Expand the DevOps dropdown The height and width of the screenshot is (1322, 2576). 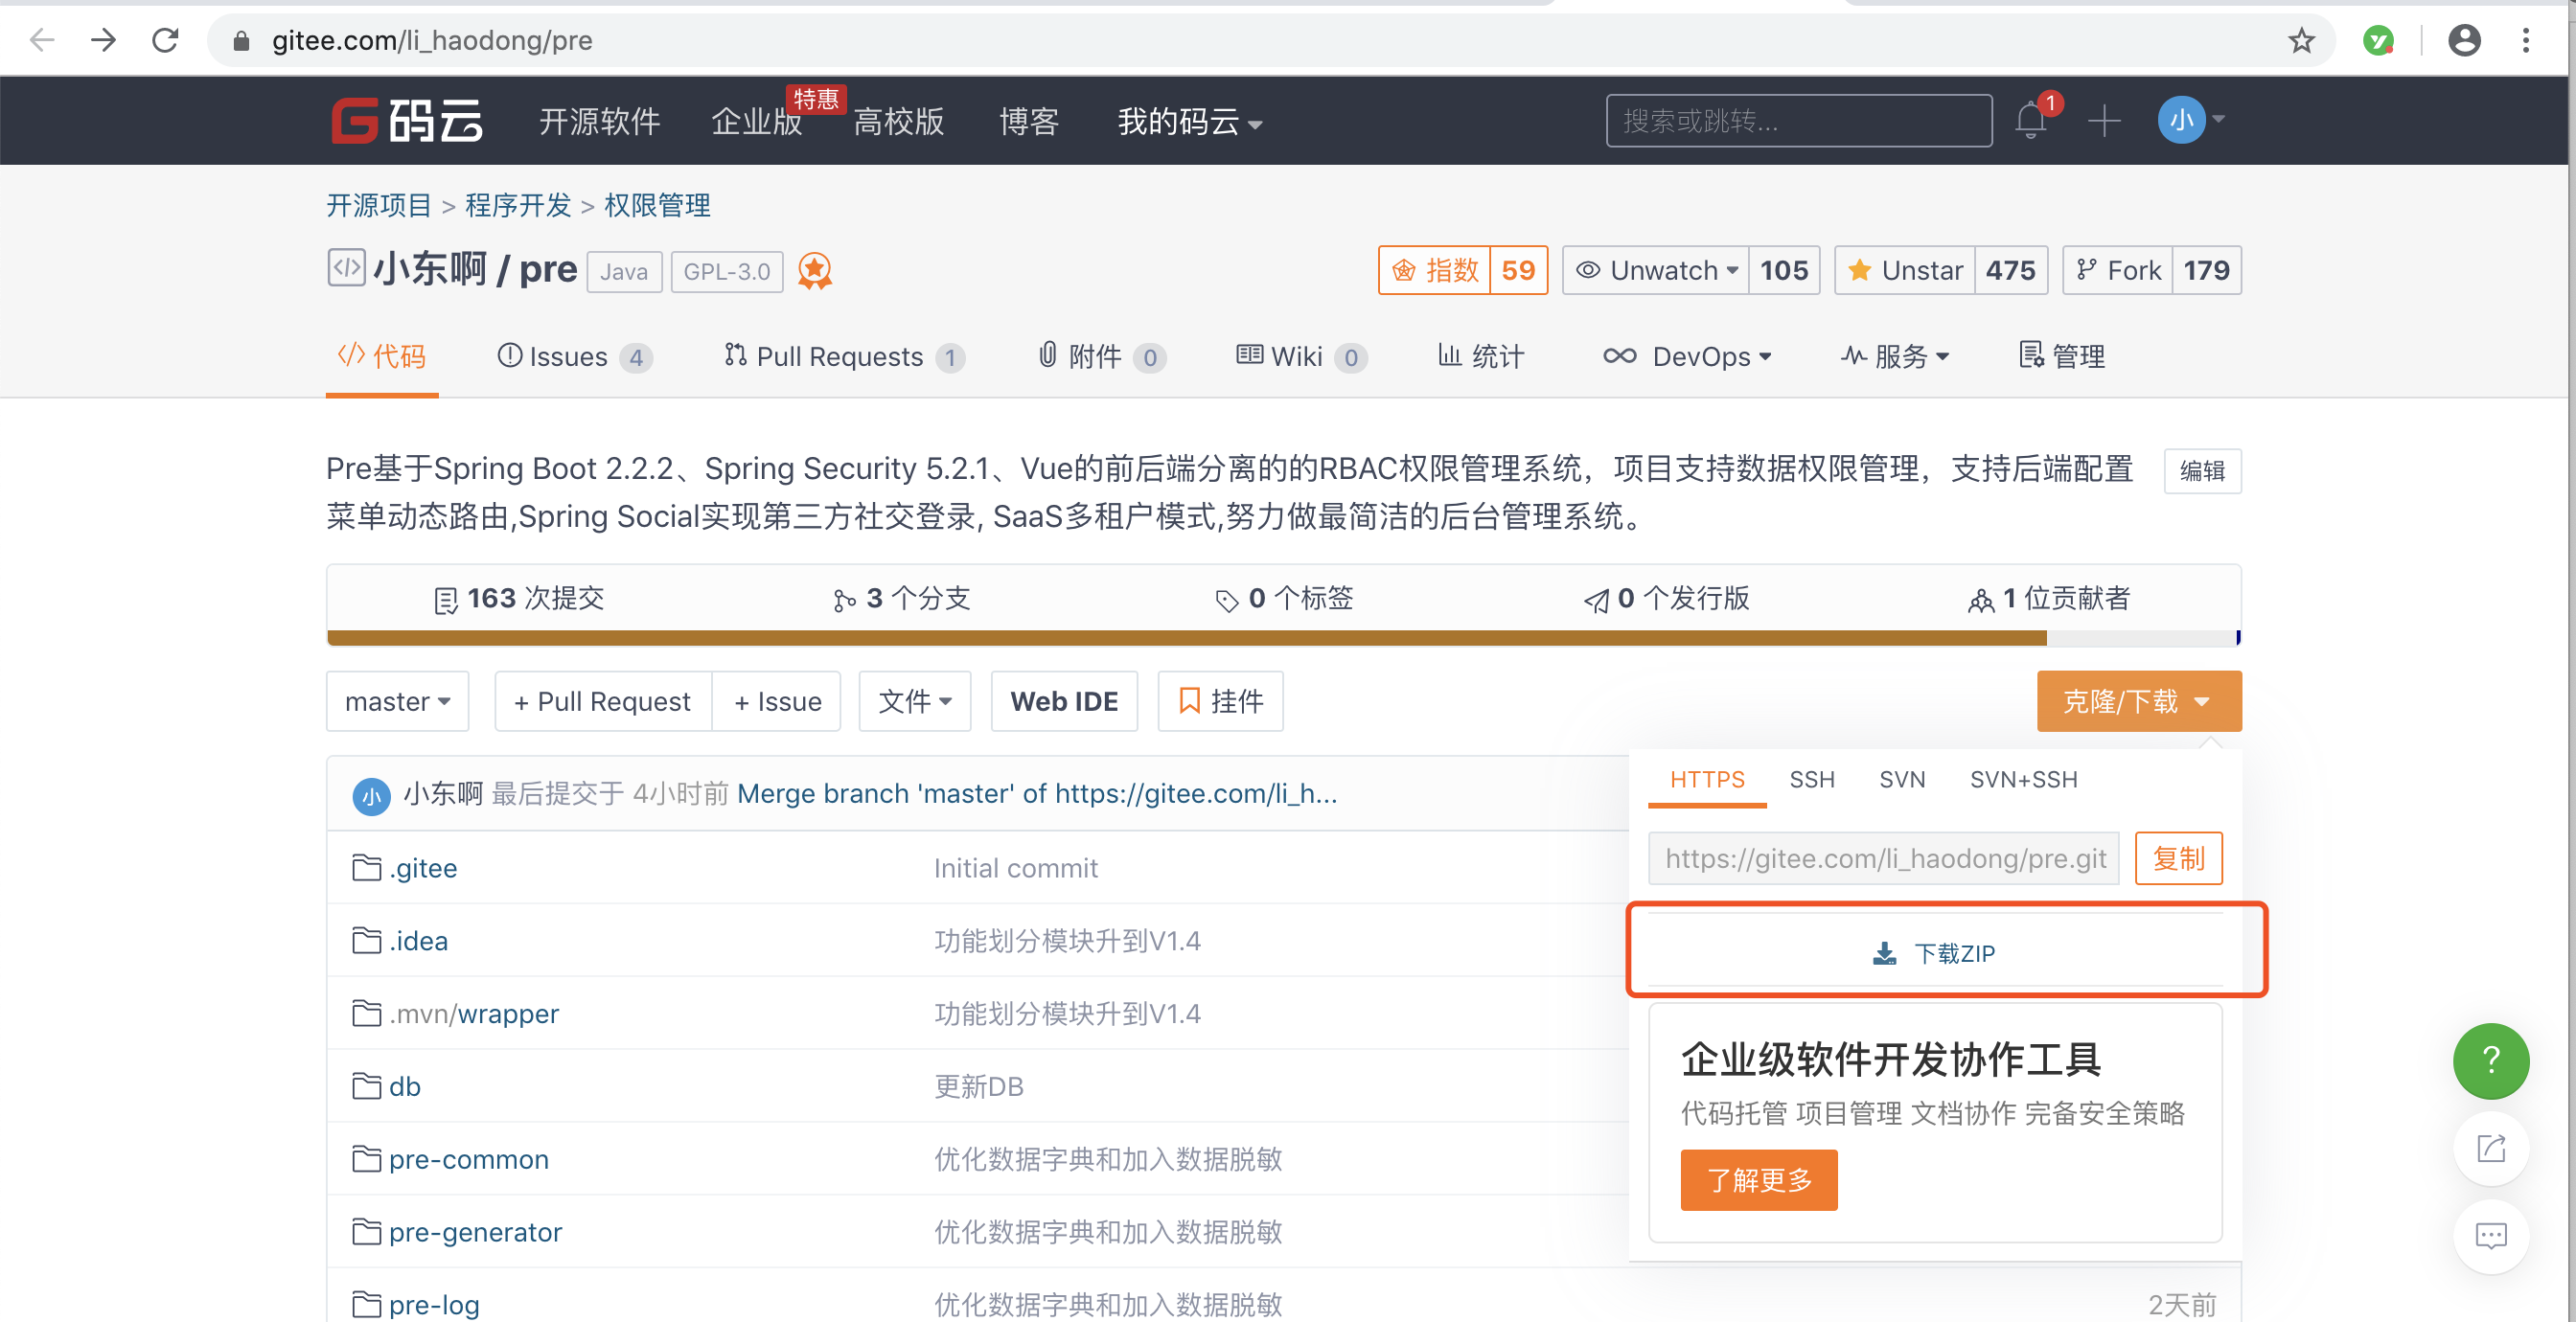coord(1687,356)
